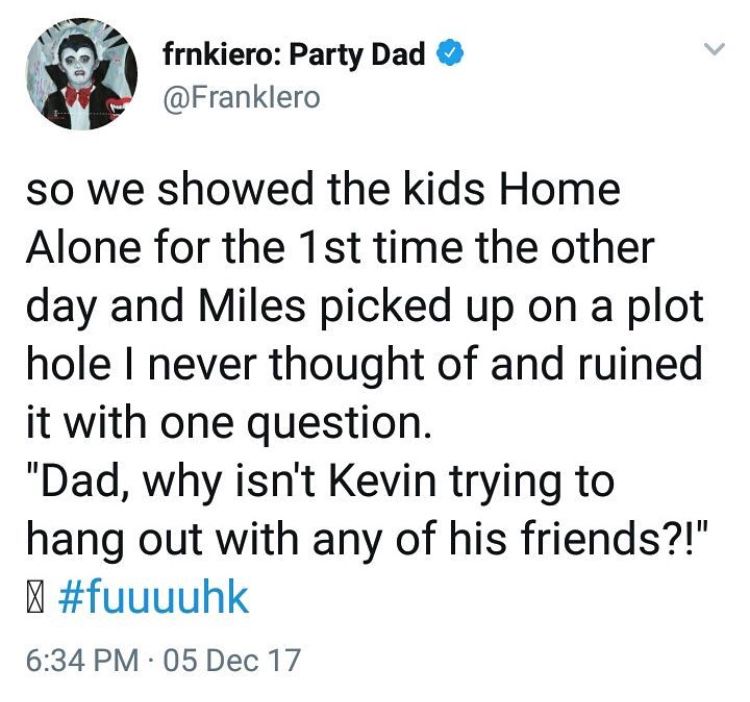Click the red bow tie in avatar
Image resolution: width=750 pixels, height=702 pixels.
tap(77, 96)
